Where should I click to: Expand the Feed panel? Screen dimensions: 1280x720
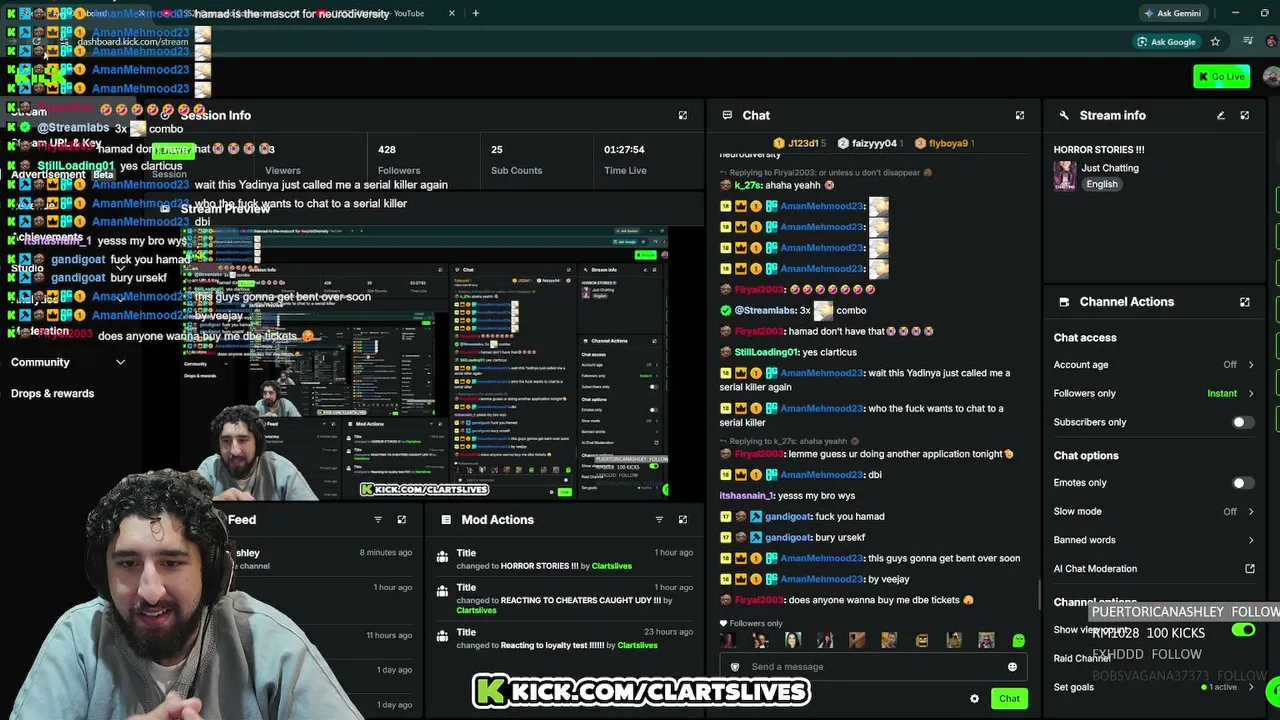tap(402, 519)
